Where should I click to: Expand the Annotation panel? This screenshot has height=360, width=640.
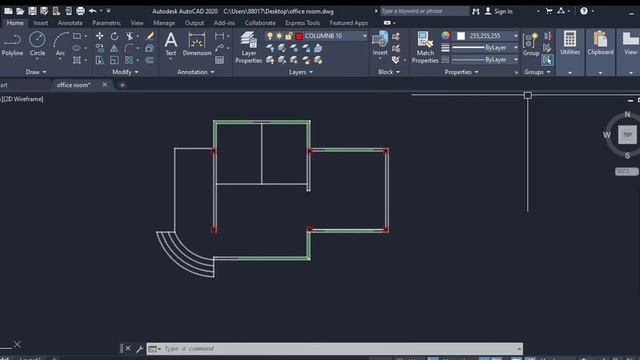(x=196, y=72)
